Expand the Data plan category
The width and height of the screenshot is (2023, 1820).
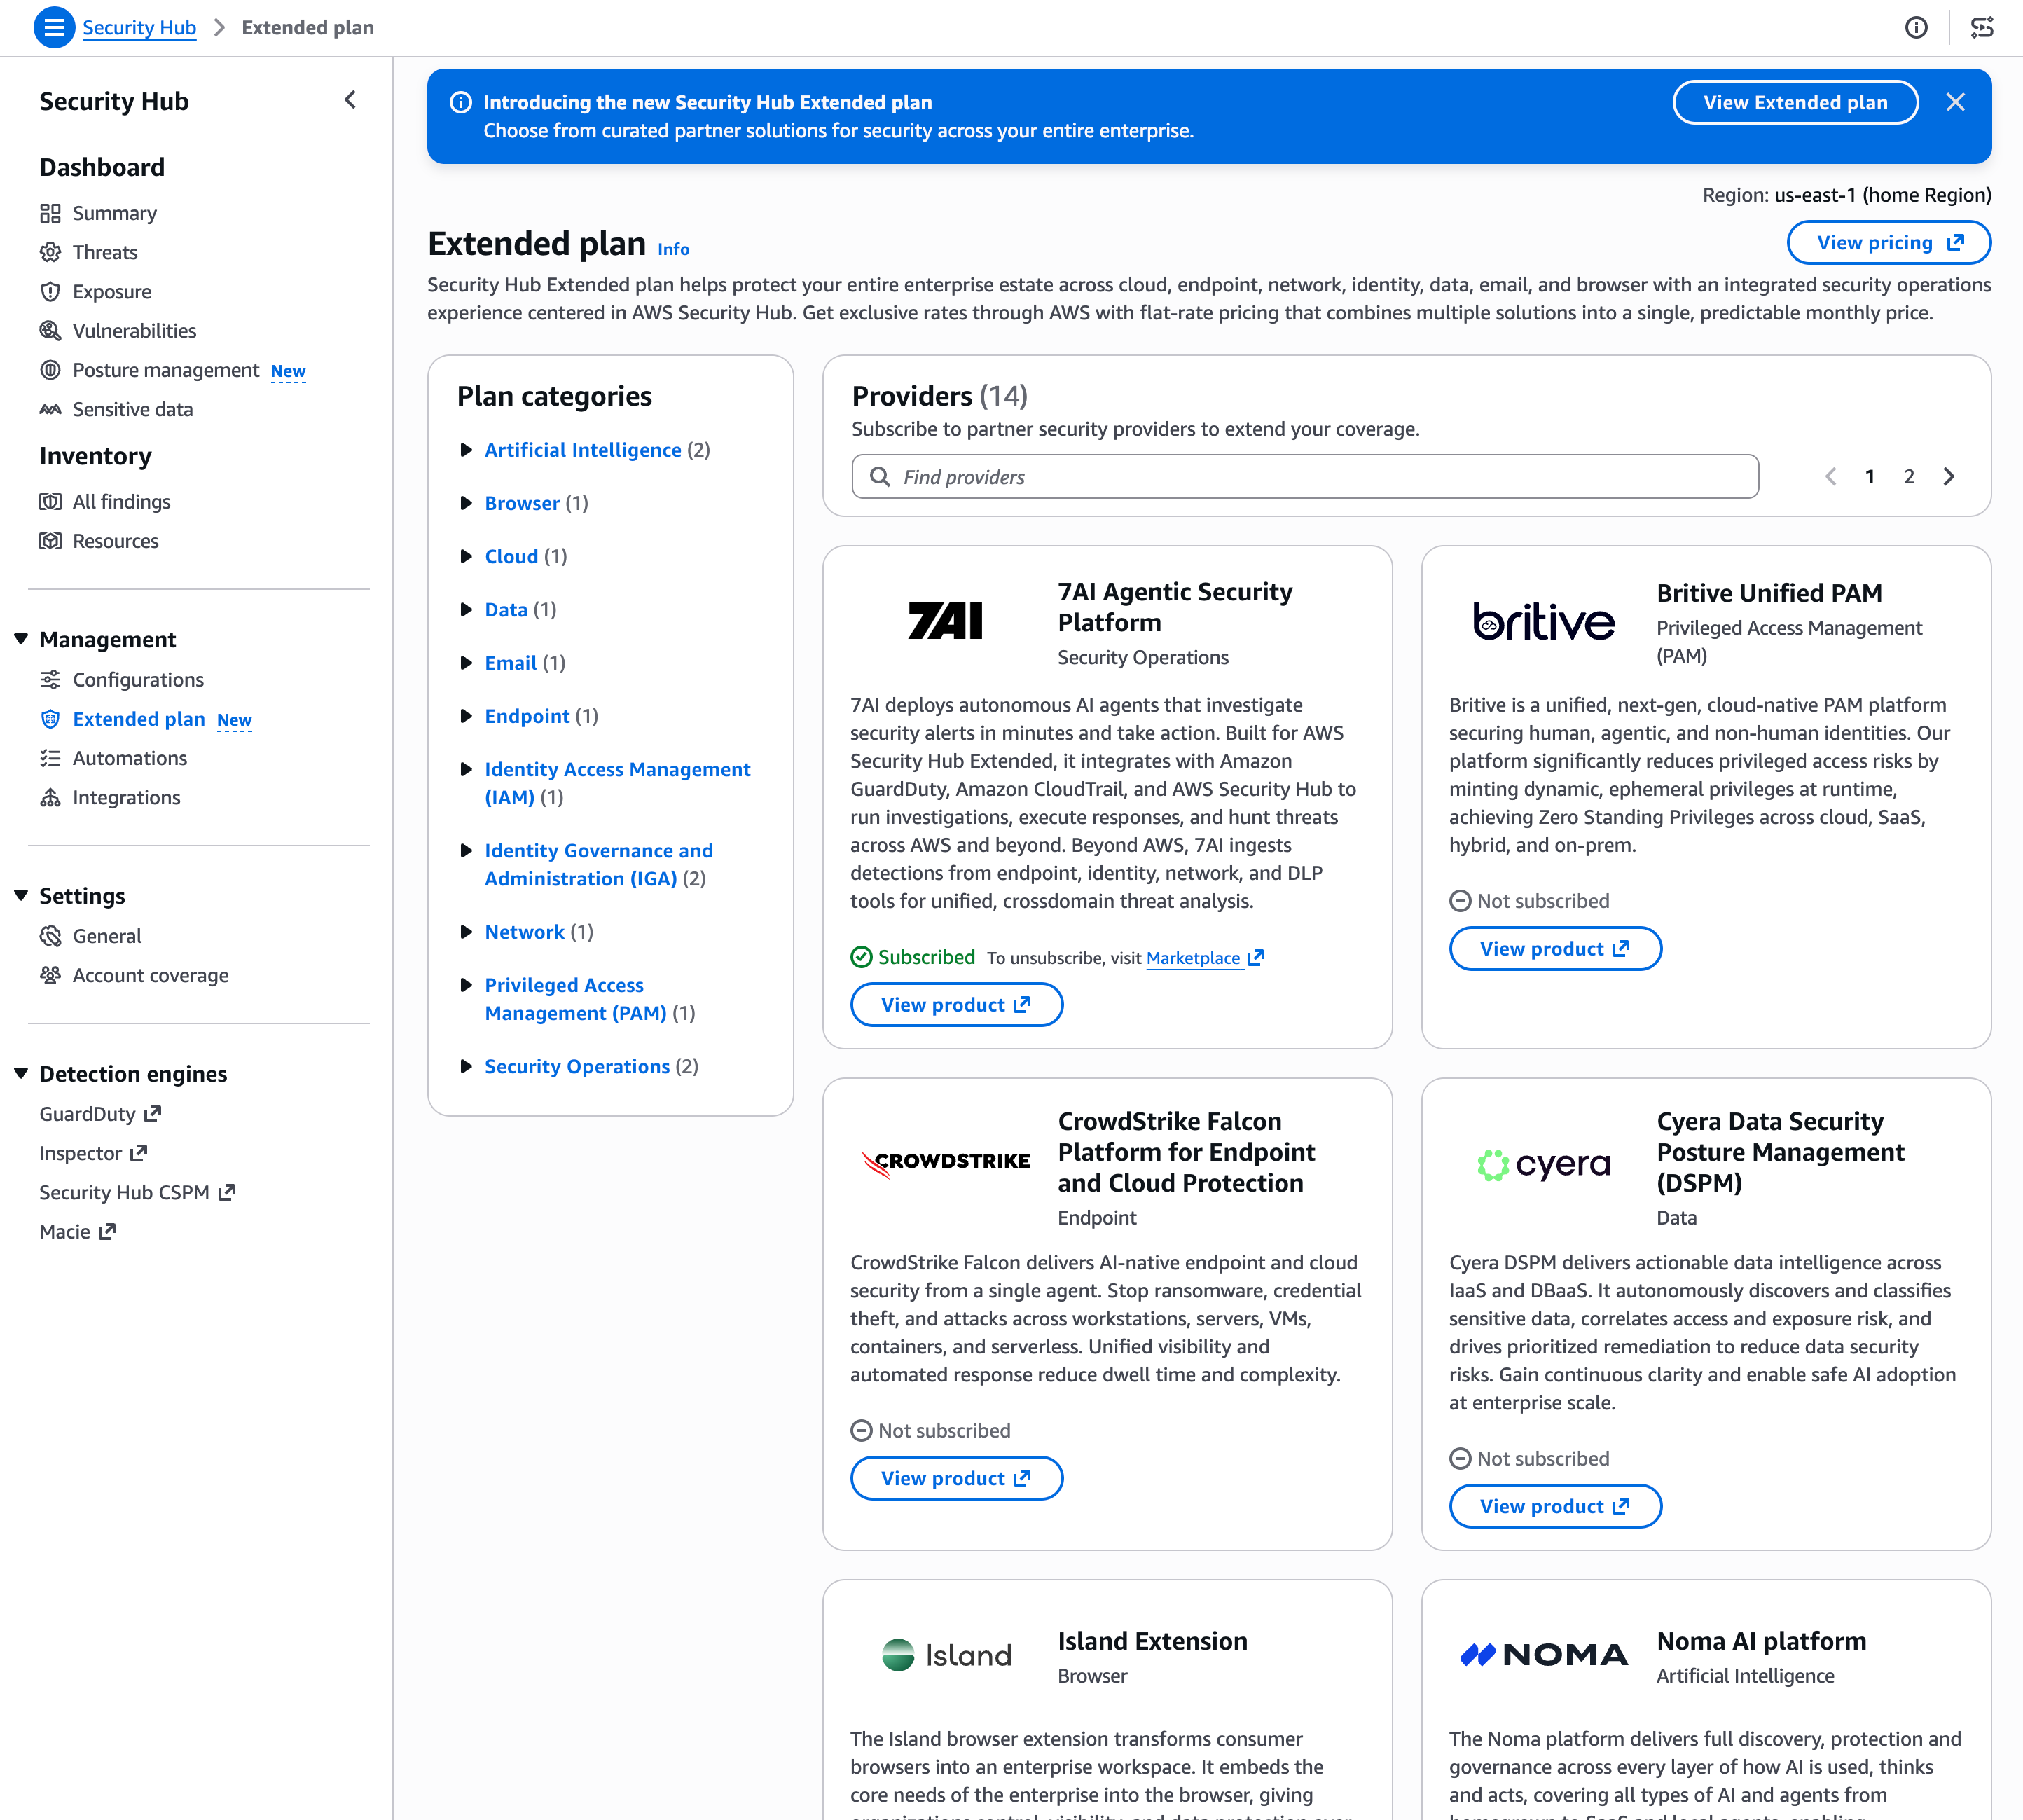pyautogui.click(x=466, y=609)
